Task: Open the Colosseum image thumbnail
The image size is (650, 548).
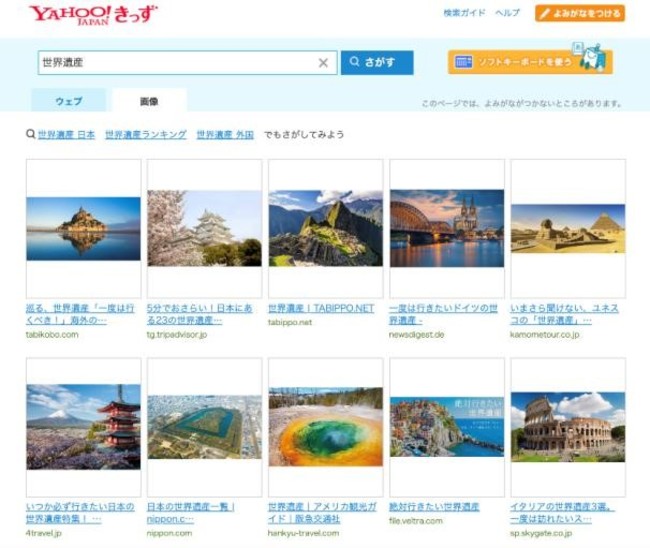Action: (568, 427)
